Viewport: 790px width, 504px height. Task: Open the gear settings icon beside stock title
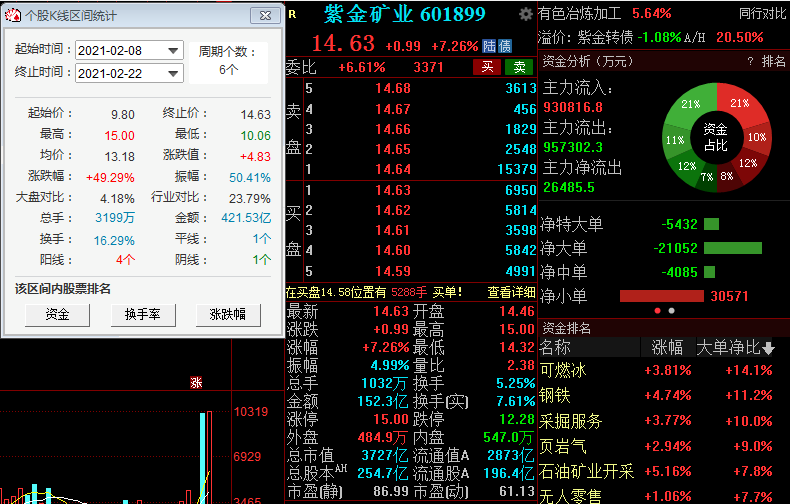[x=525, y=14]
